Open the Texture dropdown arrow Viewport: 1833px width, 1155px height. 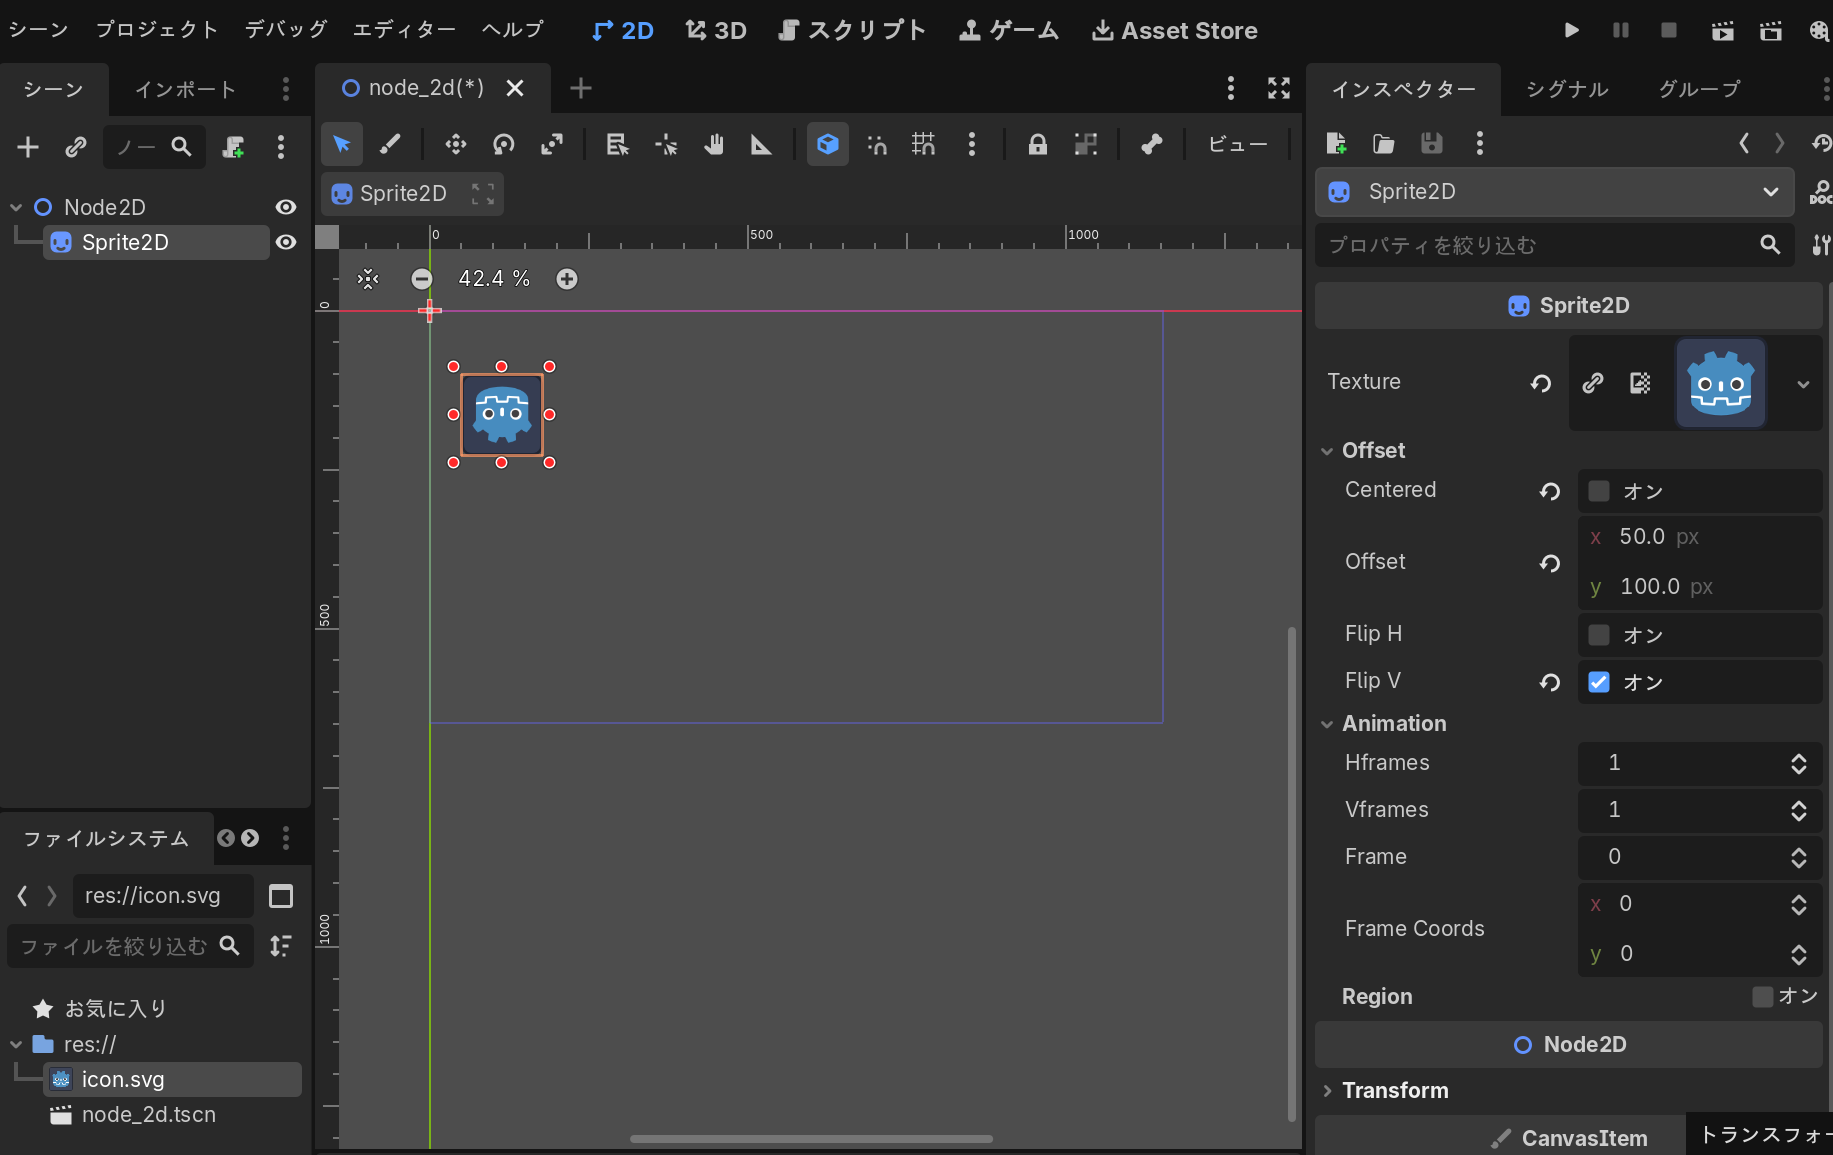click(1803, 384)
